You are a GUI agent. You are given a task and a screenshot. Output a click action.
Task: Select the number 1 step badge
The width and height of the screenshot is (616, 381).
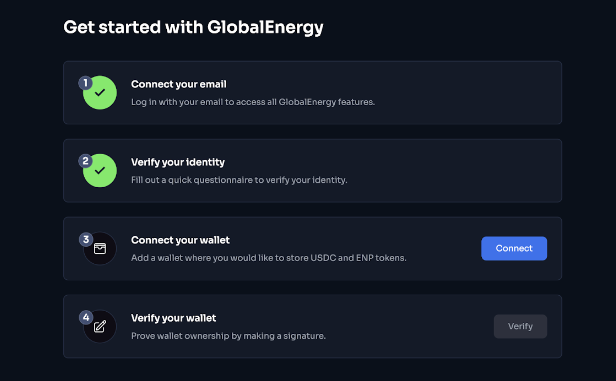pyautogui.click(x=85, y=83)
